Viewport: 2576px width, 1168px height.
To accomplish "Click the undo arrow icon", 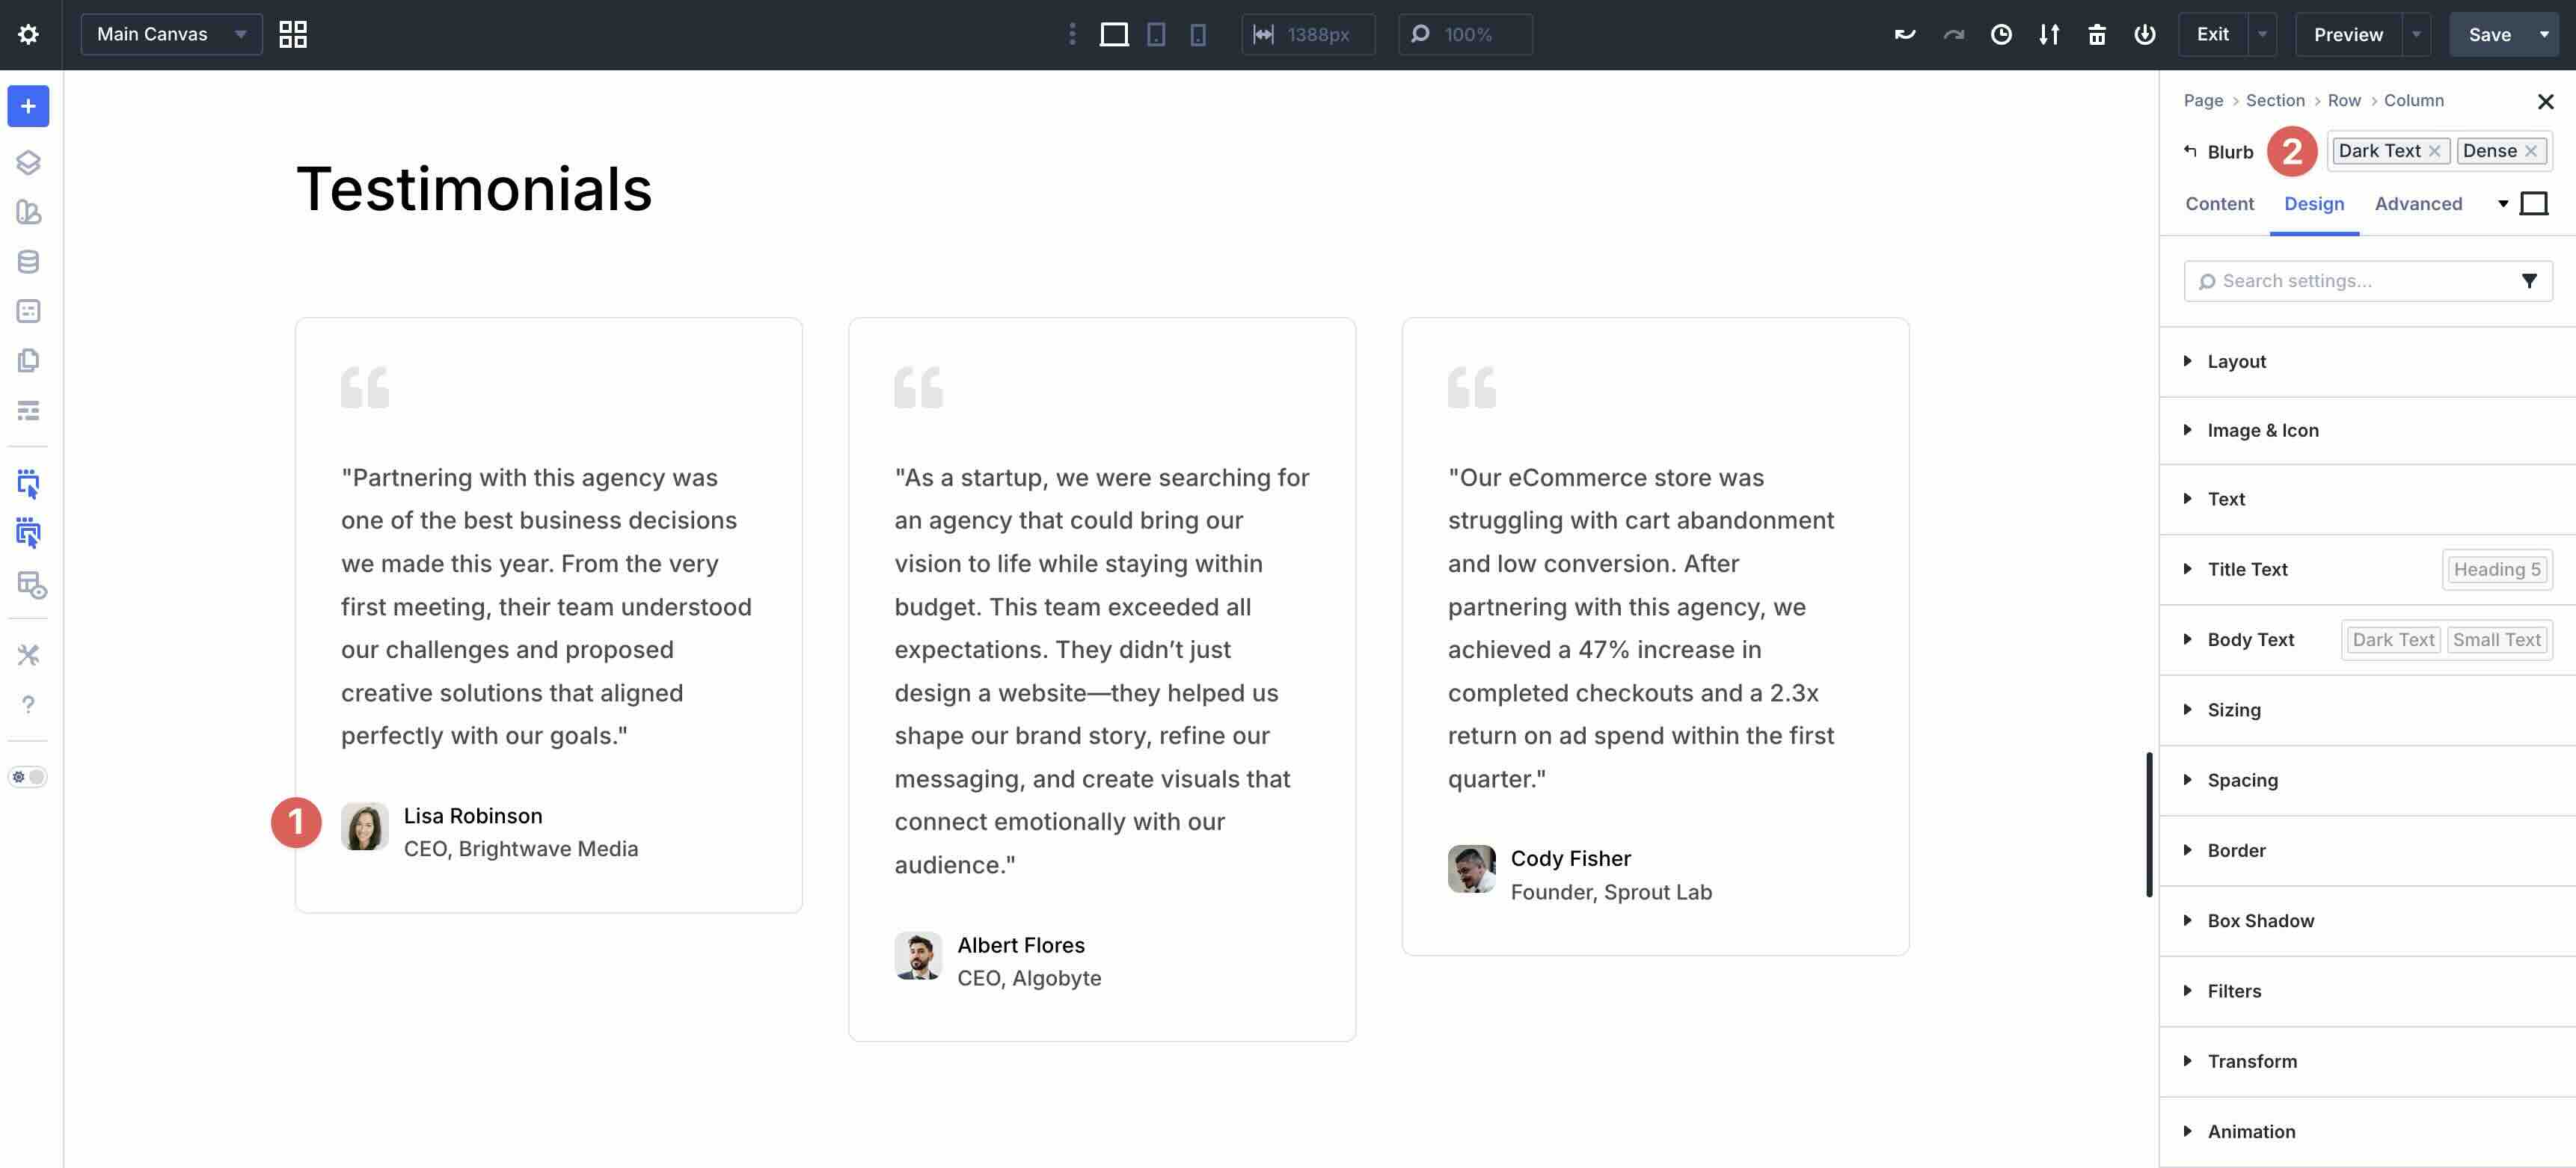I will click(1904, 34).
